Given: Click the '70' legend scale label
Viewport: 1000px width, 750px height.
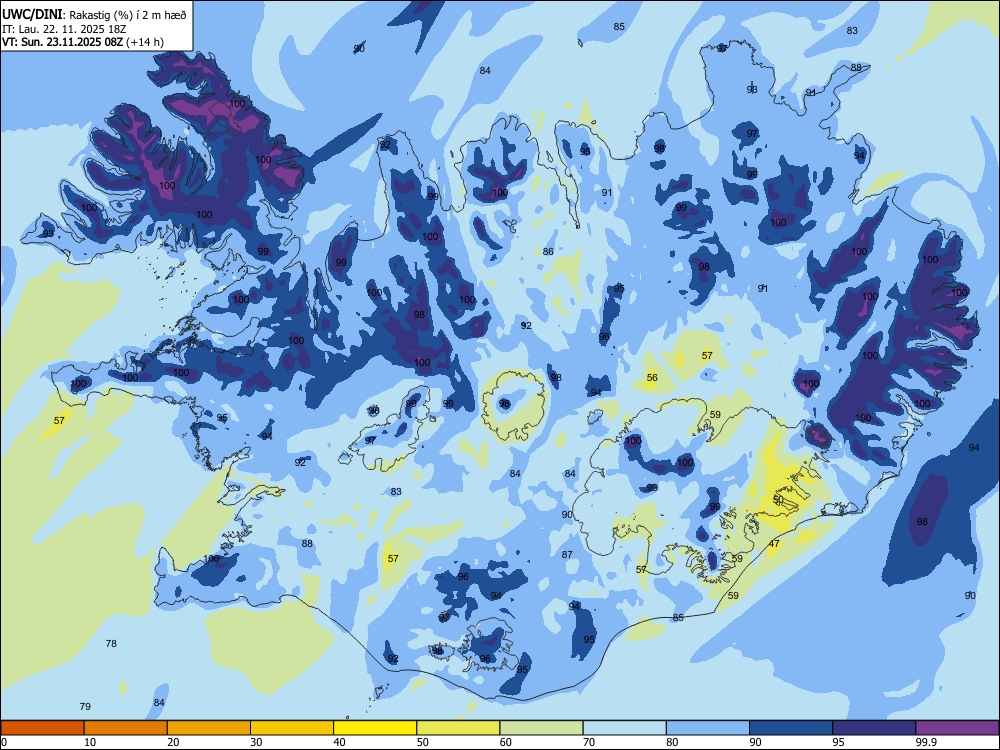Looking at the screenshot, I should 589,742.
